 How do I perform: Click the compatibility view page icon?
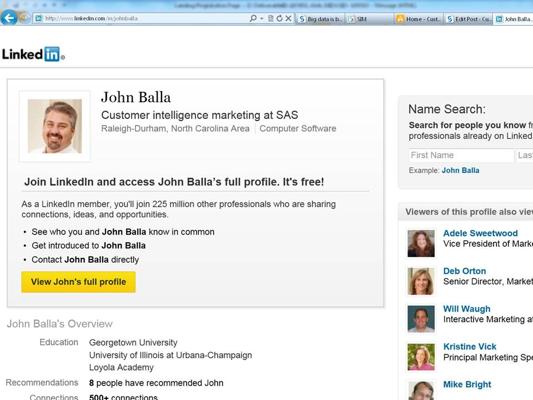[x=271, y=18]
